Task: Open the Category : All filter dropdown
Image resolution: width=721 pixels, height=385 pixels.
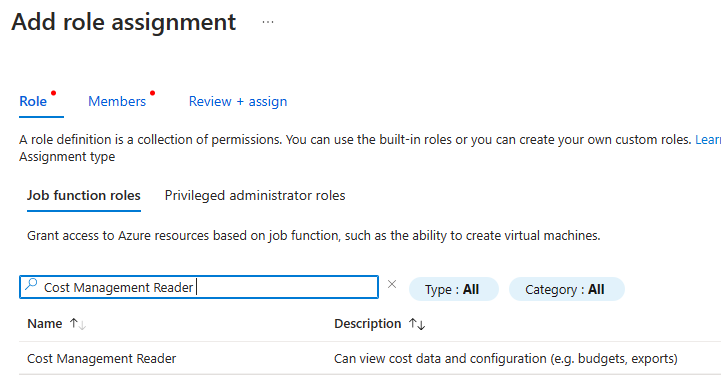Action: (566, 289)
